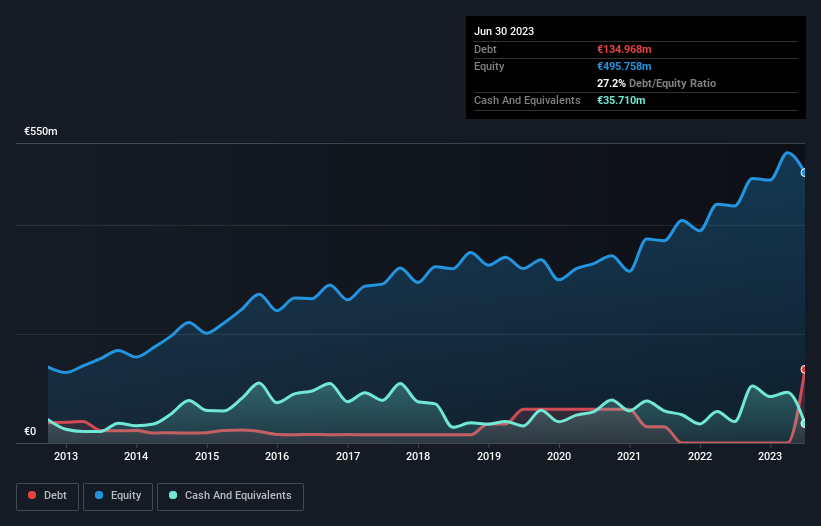Click the 2017 x-axis label
The height and width of the screenshot is (526, 821).
pos(348,456)
